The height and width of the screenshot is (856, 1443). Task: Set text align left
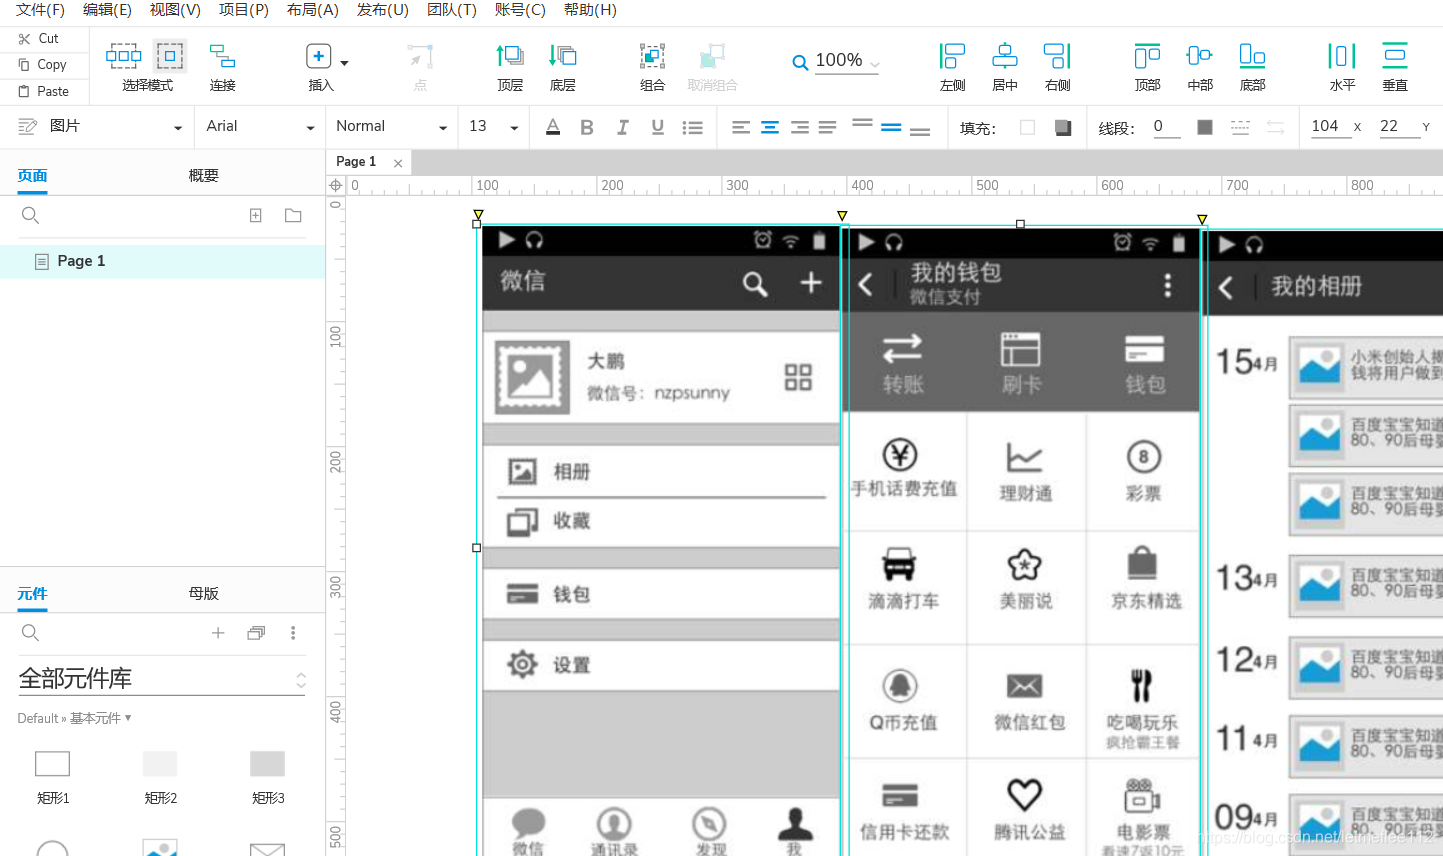[x=741, y=127]
